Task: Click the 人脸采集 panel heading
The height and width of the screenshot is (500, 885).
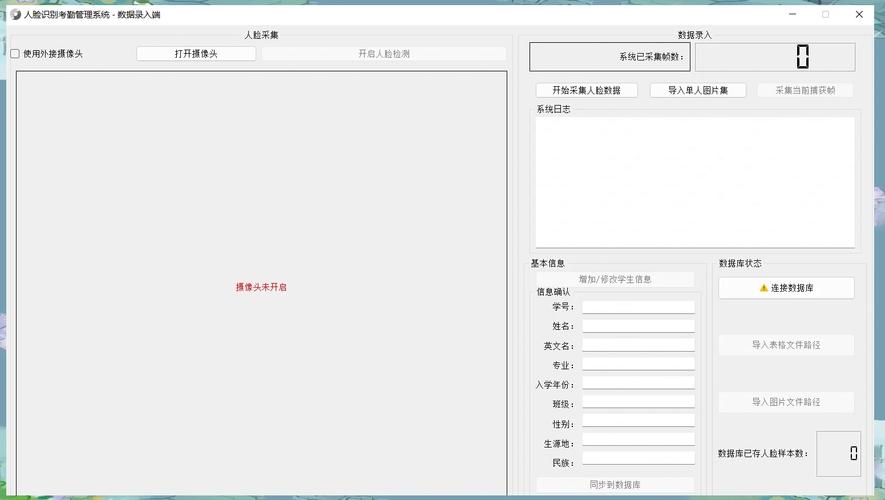Action: pyautogui.click(x=261, y=35)
